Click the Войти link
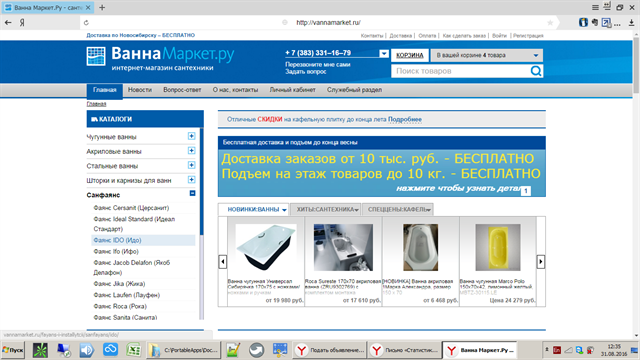The width and height of the screenshot is (640, 360). (x=499, y=36)
